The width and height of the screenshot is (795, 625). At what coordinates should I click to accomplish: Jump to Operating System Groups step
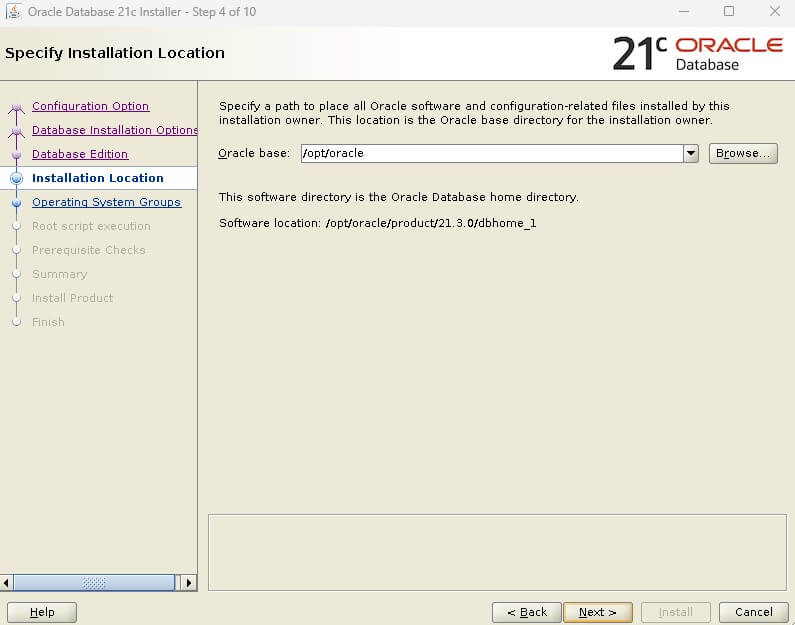click(x=106, y=202)
